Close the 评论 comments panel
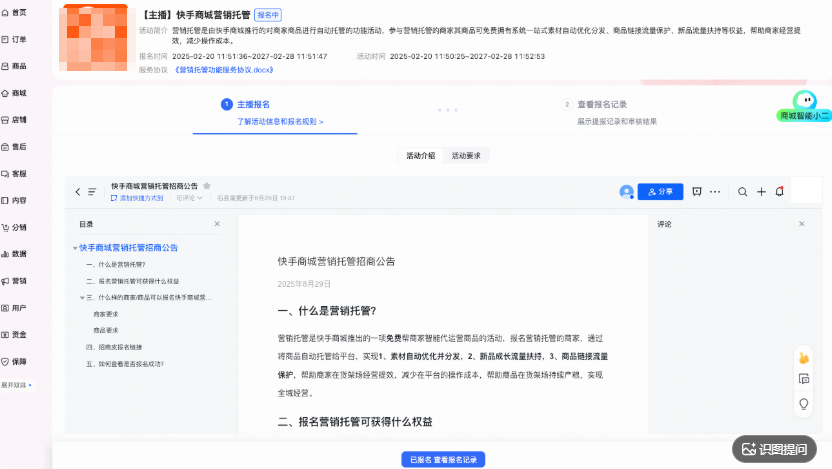Viewport: 832px width, 469px height. point(802,224)
